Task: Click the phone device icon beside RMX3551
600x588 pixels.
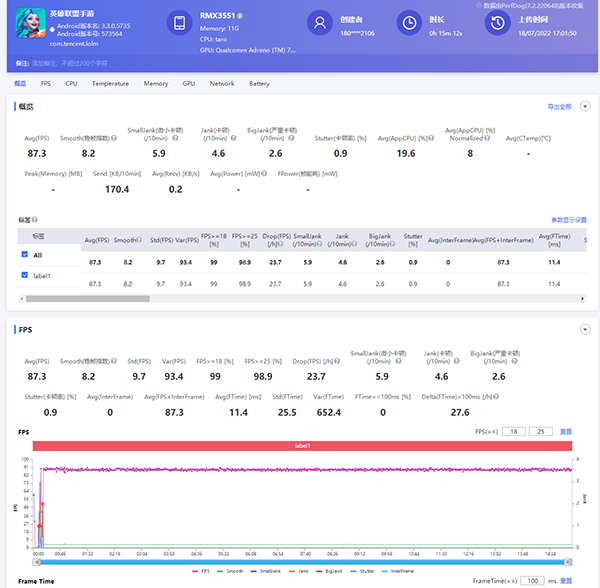Action: pyautogui.click(x=178, y=24)
